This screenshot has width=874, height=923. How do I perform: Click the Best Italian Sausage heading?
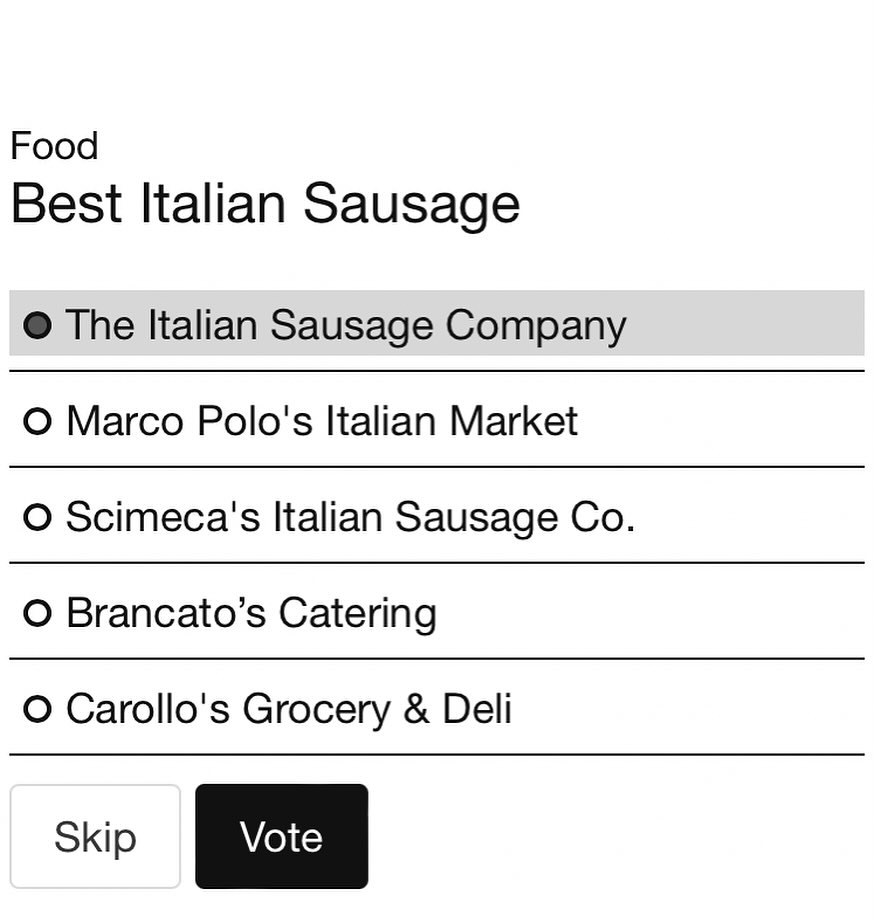265,204
